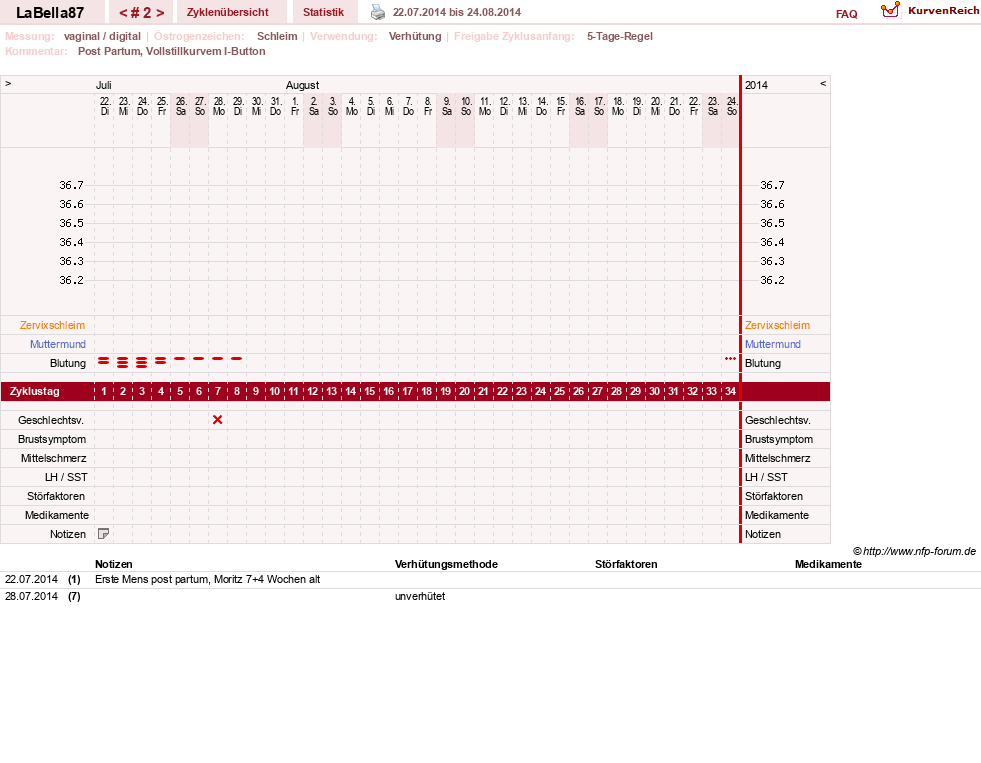
Task: Click '5-Tage-Regel' setting value
Action: pos(619,36)
